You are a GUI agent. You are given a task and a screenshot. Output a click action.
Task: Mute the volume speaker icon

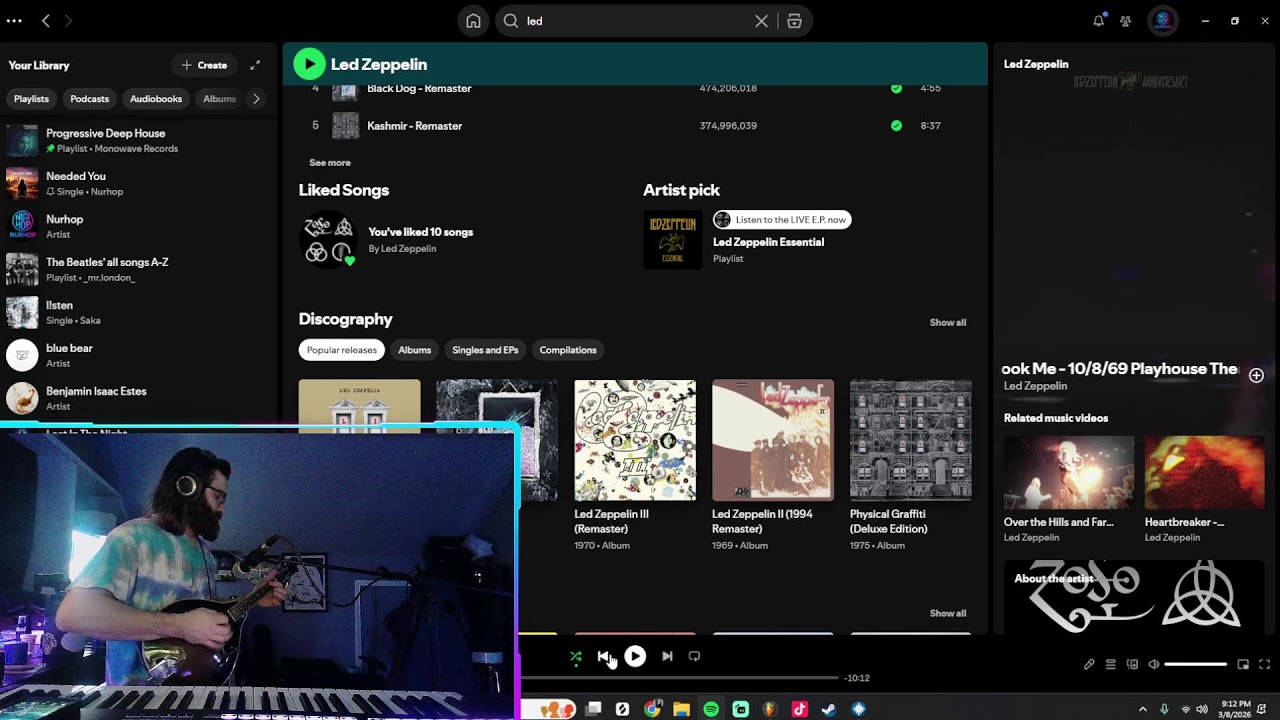(1153, 664)
